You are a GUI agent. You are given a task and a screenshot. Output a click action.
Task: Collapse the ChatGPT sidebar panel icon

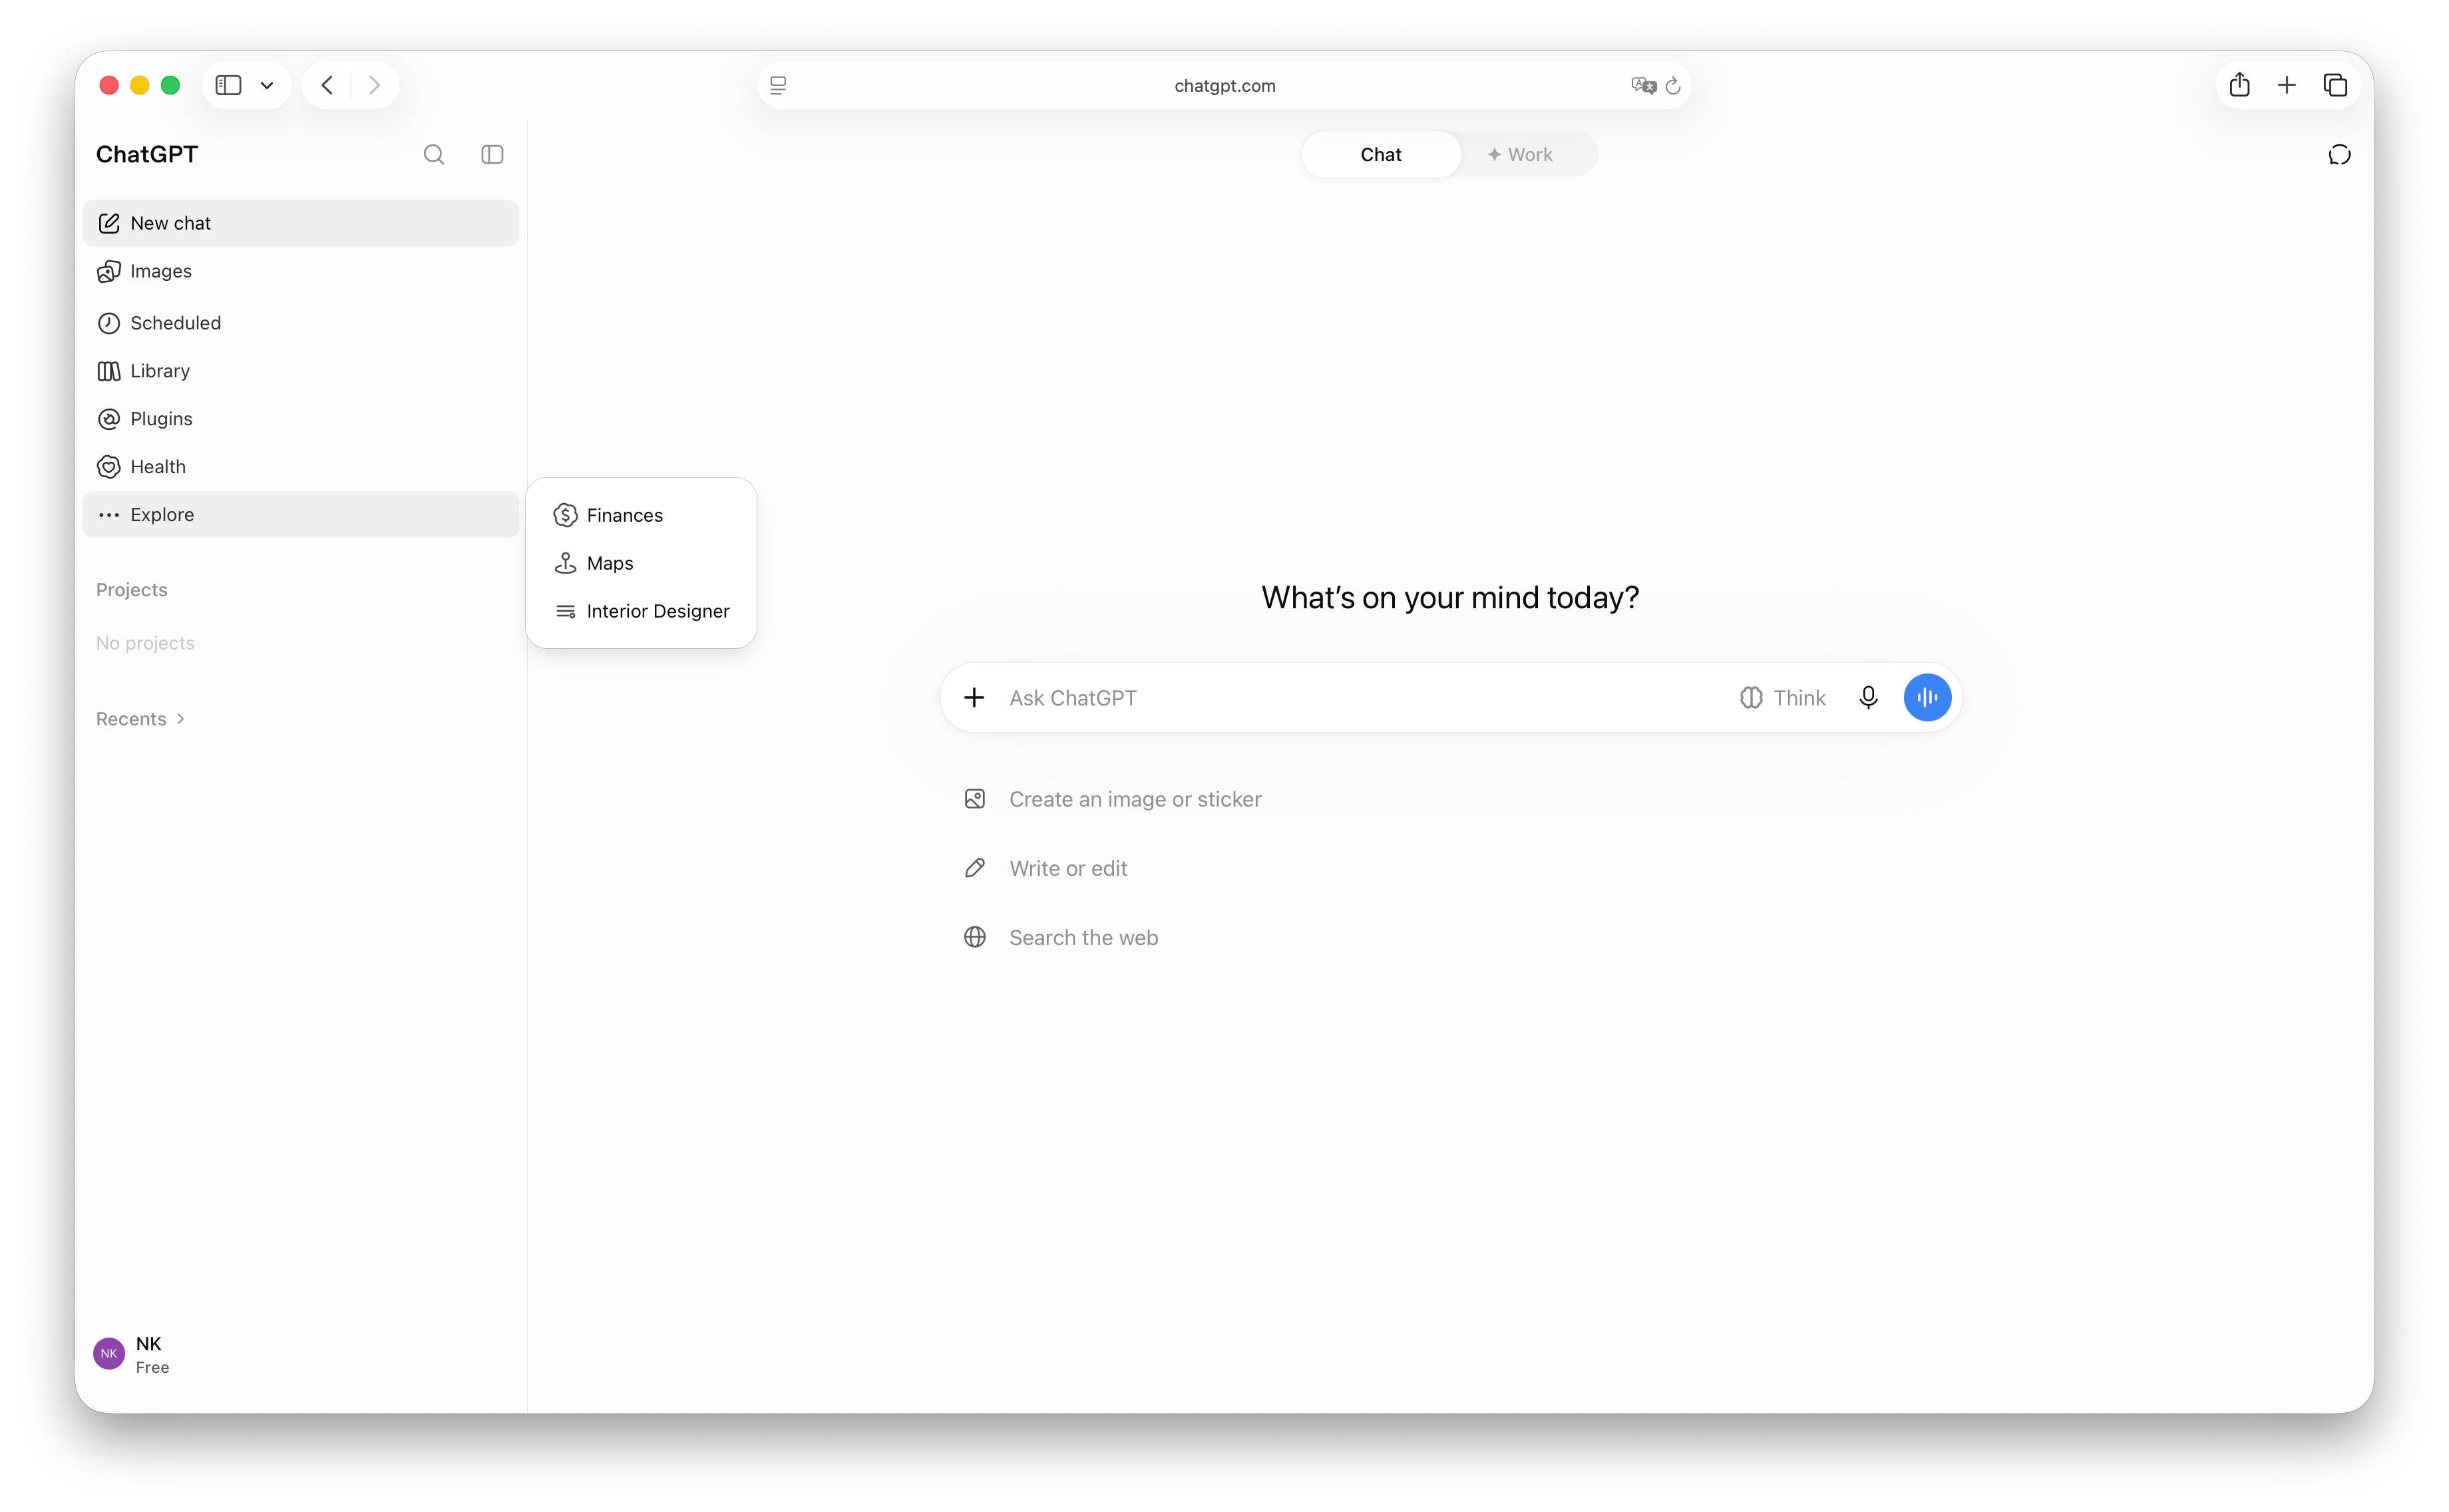492,154
